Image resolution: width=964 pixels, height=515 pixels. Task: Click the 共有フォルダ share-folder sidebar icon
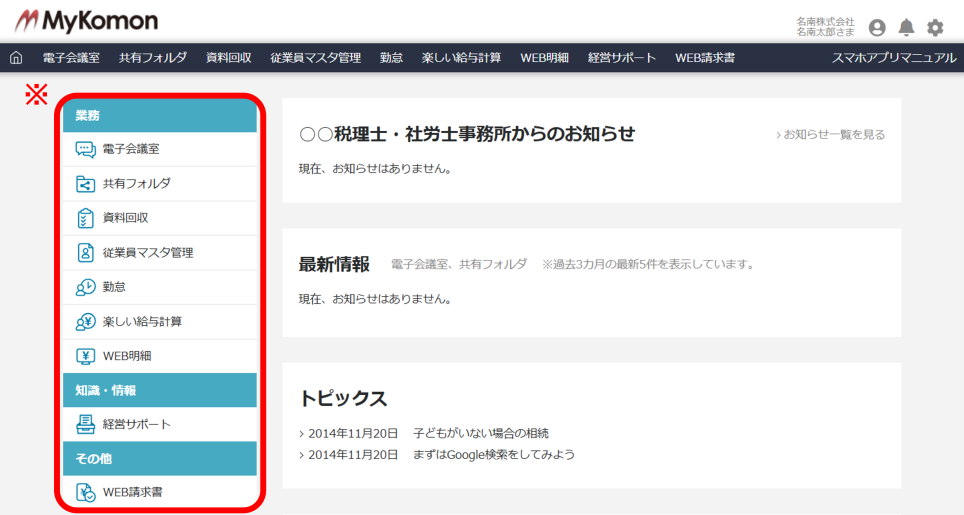[x=86, y=184]
